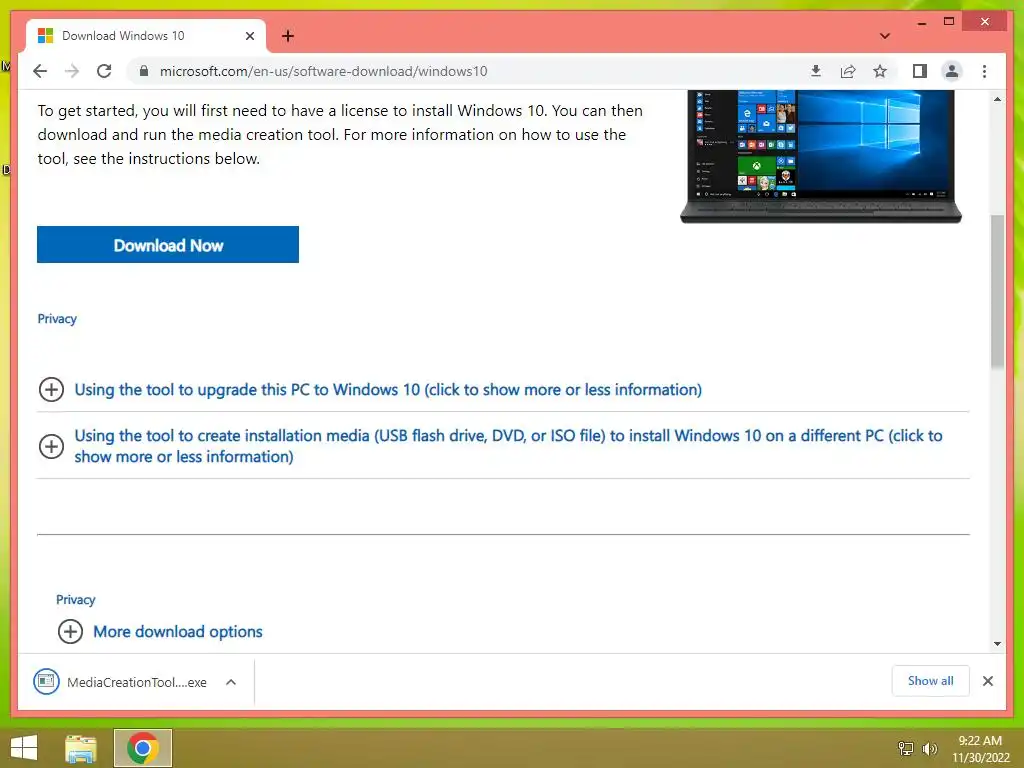Click the Chrome taskbar icon
The width and height of the screenshot is (1024, 768).
pyautogui.click(x=142, y=748)
